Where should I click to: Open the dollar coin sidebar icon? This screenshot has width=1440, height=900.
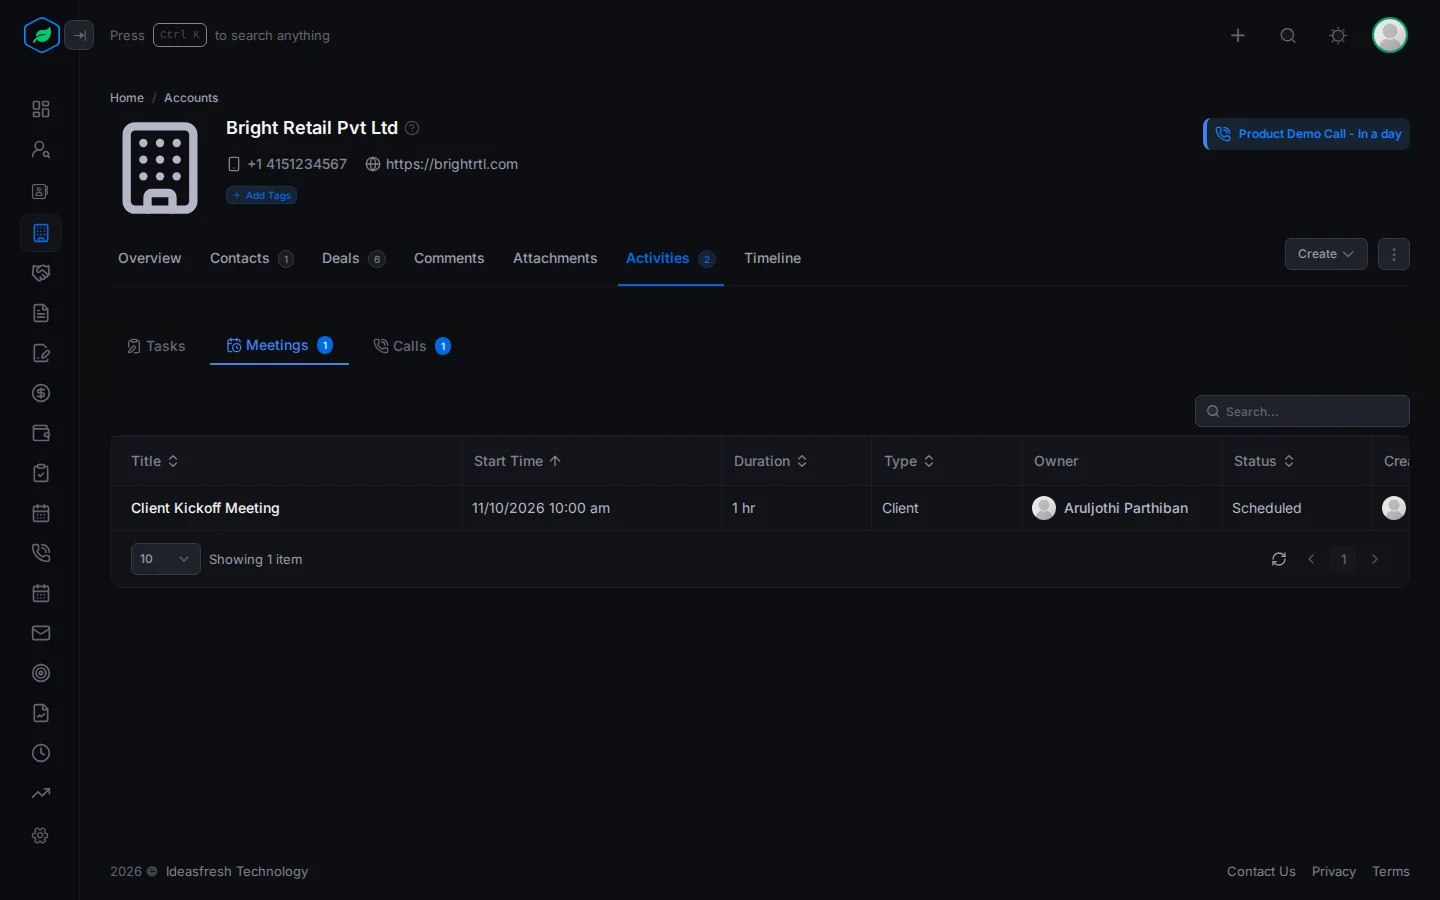(41, 393)
